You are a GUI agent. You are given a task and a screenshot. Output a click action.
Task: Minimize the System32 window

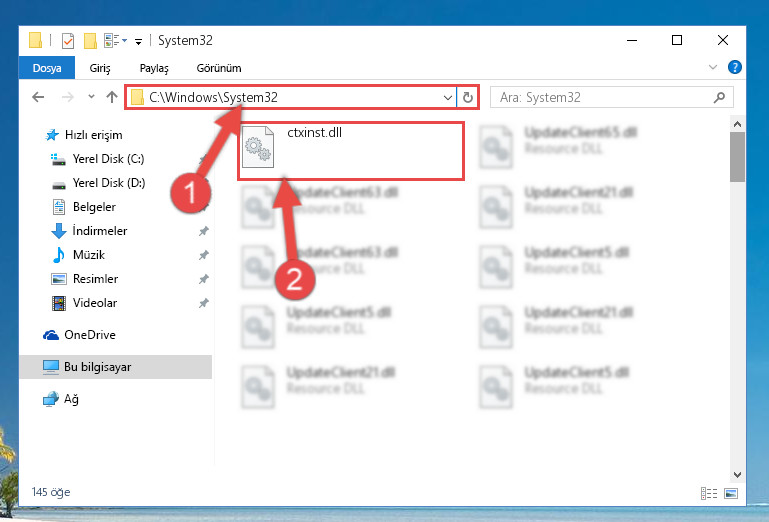click(x=632, y=40)
